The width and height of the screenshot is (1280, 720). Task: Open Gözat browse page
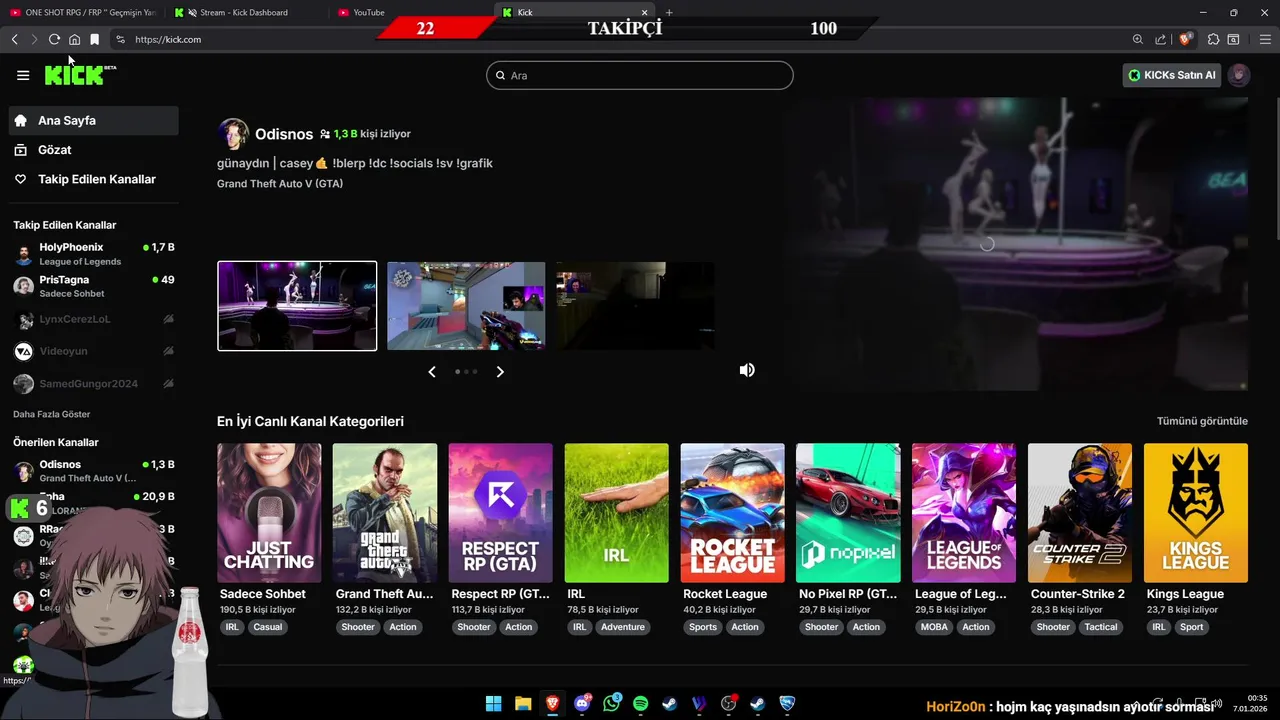click(x=94, y=150)
